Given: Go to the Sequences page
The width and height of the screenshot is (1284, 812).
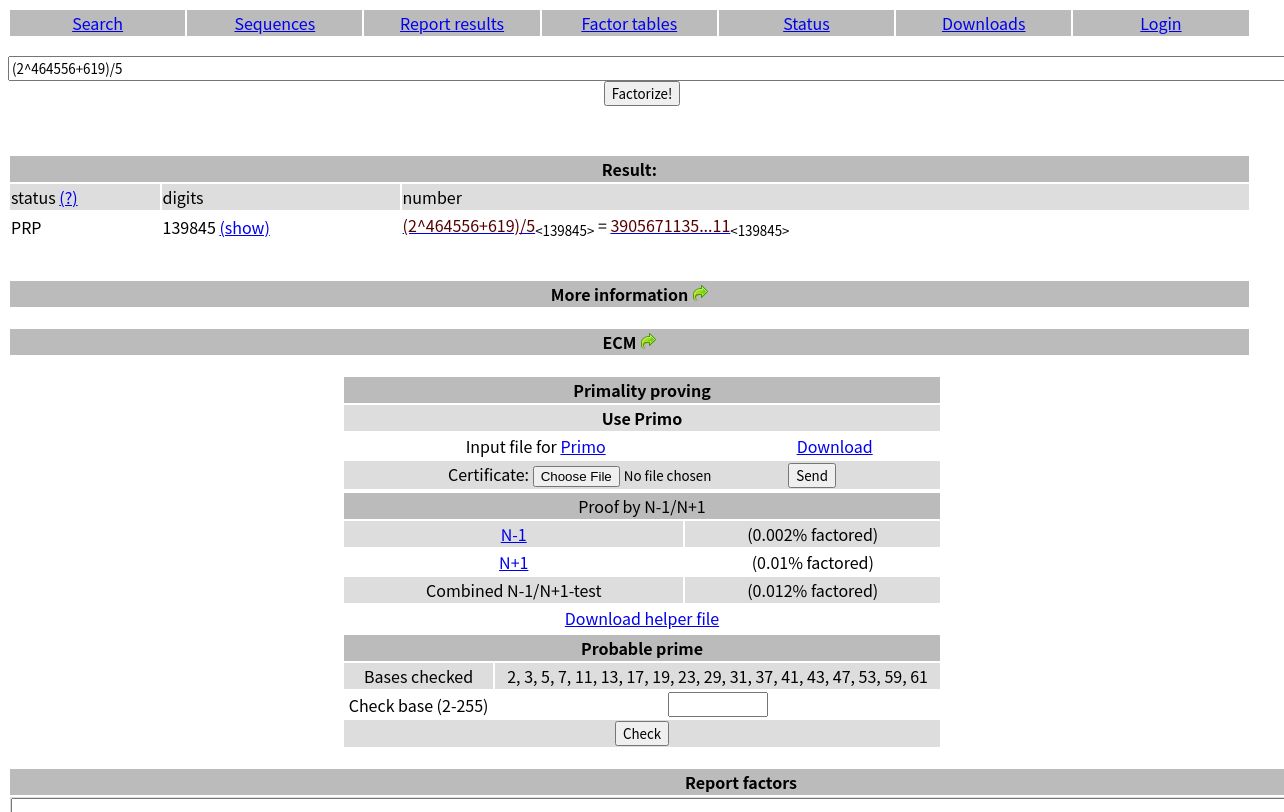Looking at the screenshot, I should (x=274, y=23).
